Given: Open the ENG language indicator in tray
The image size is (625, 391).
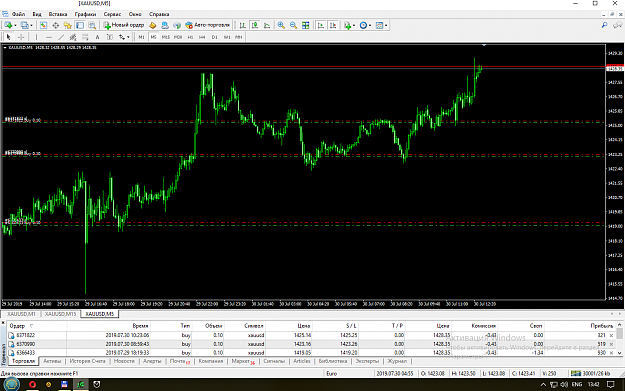Looking at the screenshot, I should [576, 384].
